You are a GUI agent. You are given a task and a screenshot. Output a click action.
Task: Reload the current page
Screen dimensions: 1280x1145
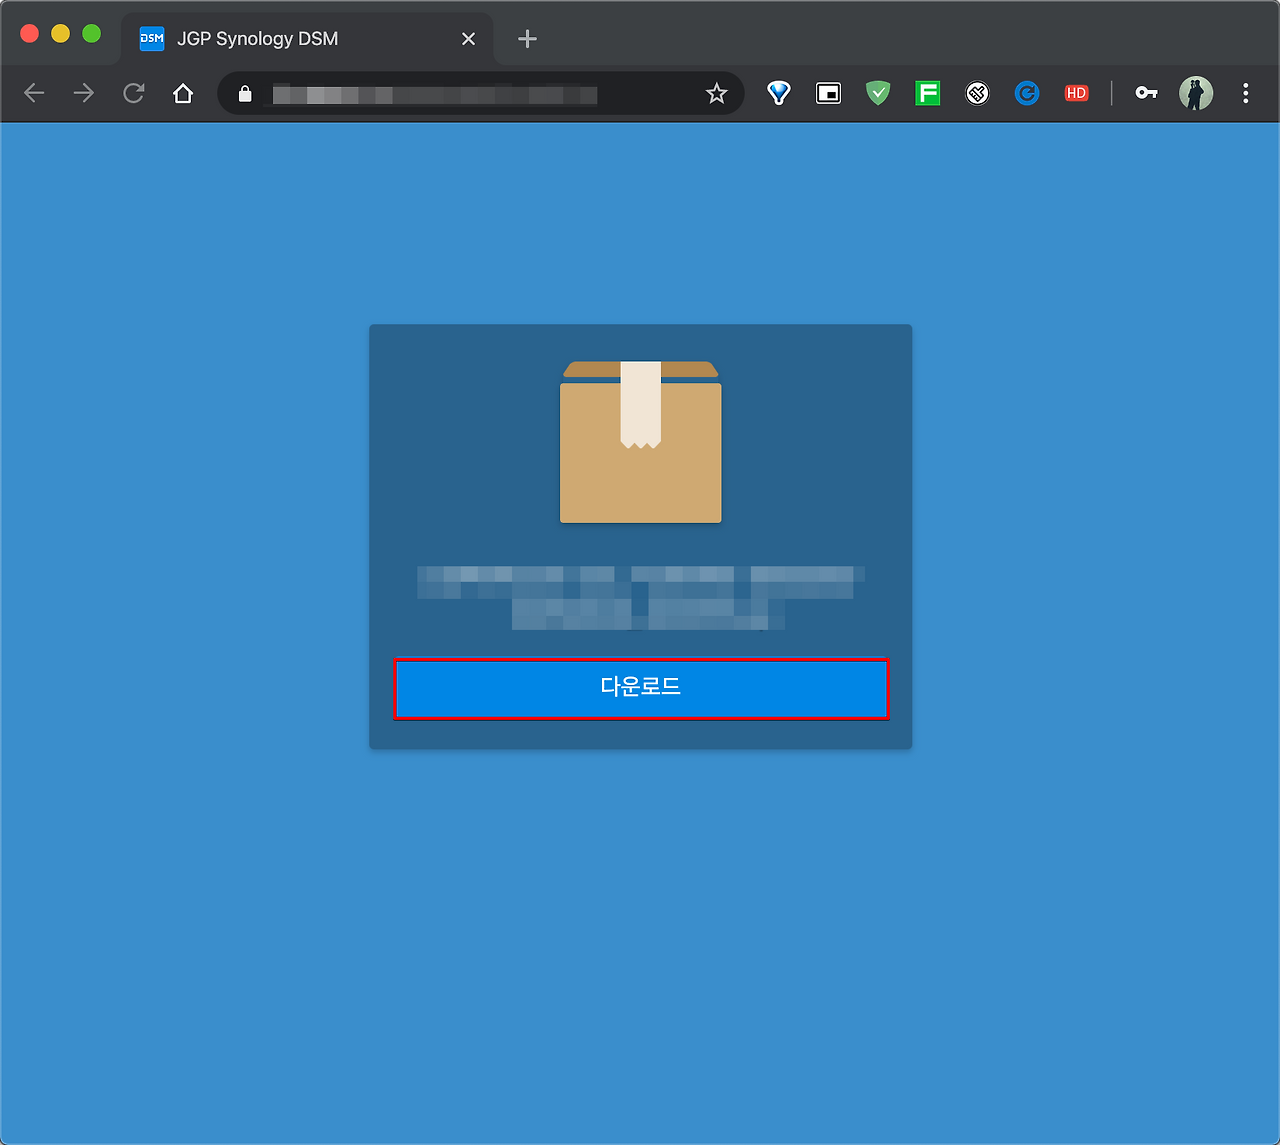click(133, 93)
